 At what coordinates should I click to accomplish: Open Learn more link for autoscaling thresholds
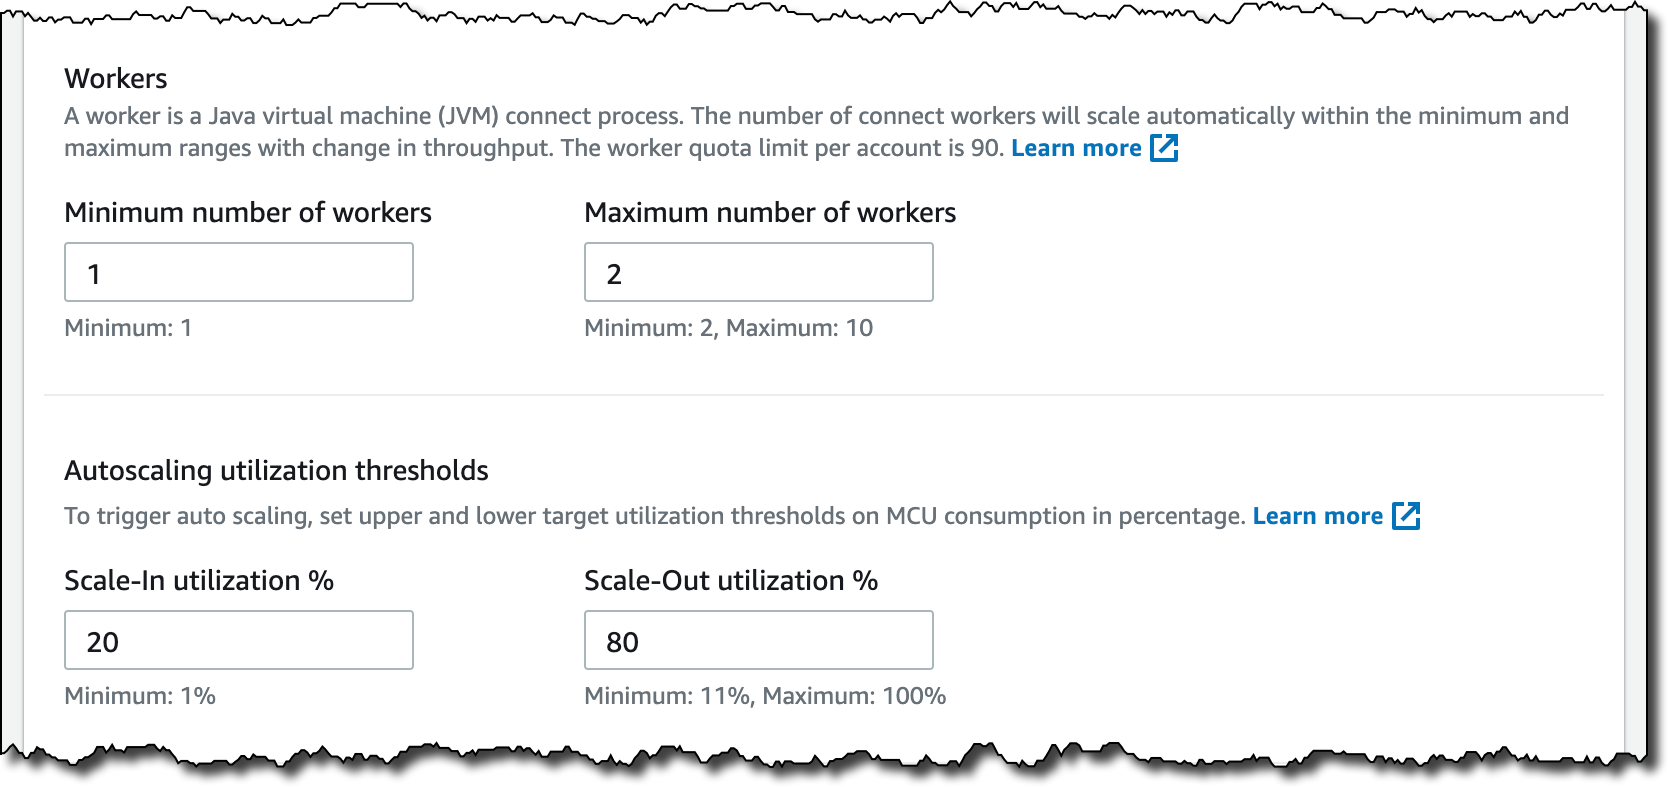(1317, 516)
